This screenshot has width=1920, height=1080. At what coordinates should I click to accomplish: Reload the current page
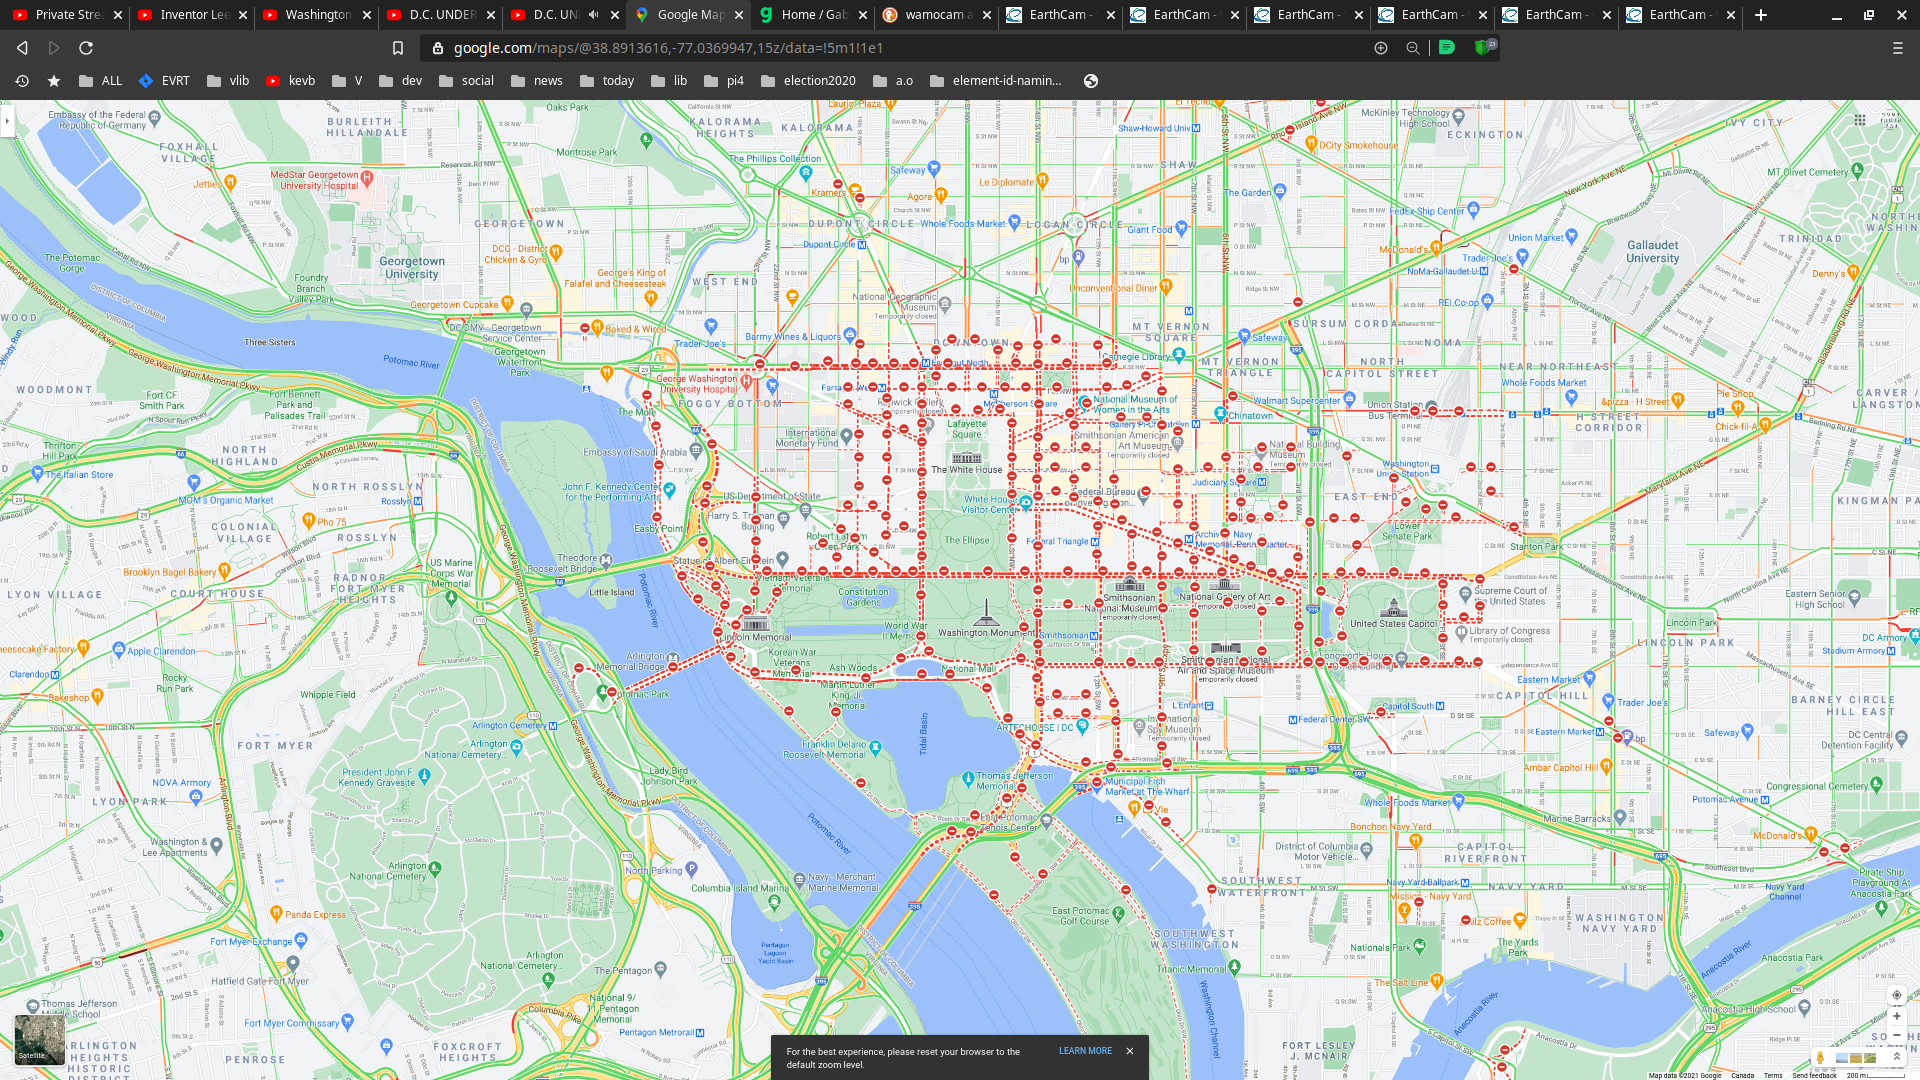coord(86,48)
